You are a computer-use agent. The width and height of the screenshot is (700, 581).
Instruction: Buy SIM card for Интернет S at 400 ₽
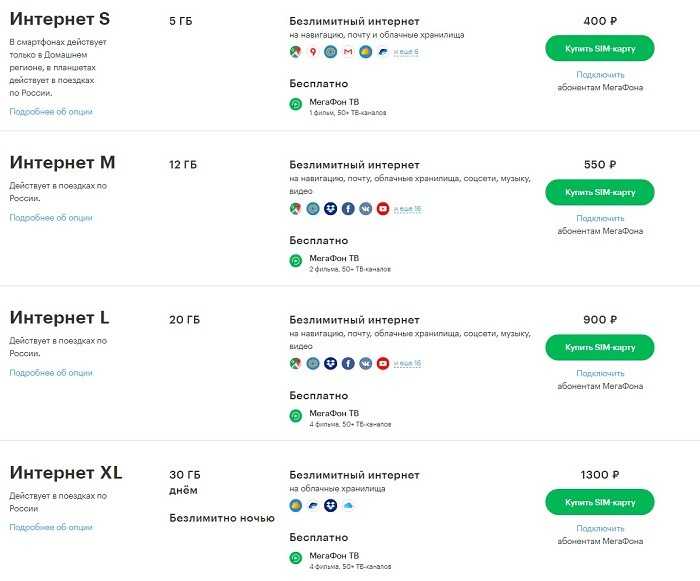[x=600, y=48]
